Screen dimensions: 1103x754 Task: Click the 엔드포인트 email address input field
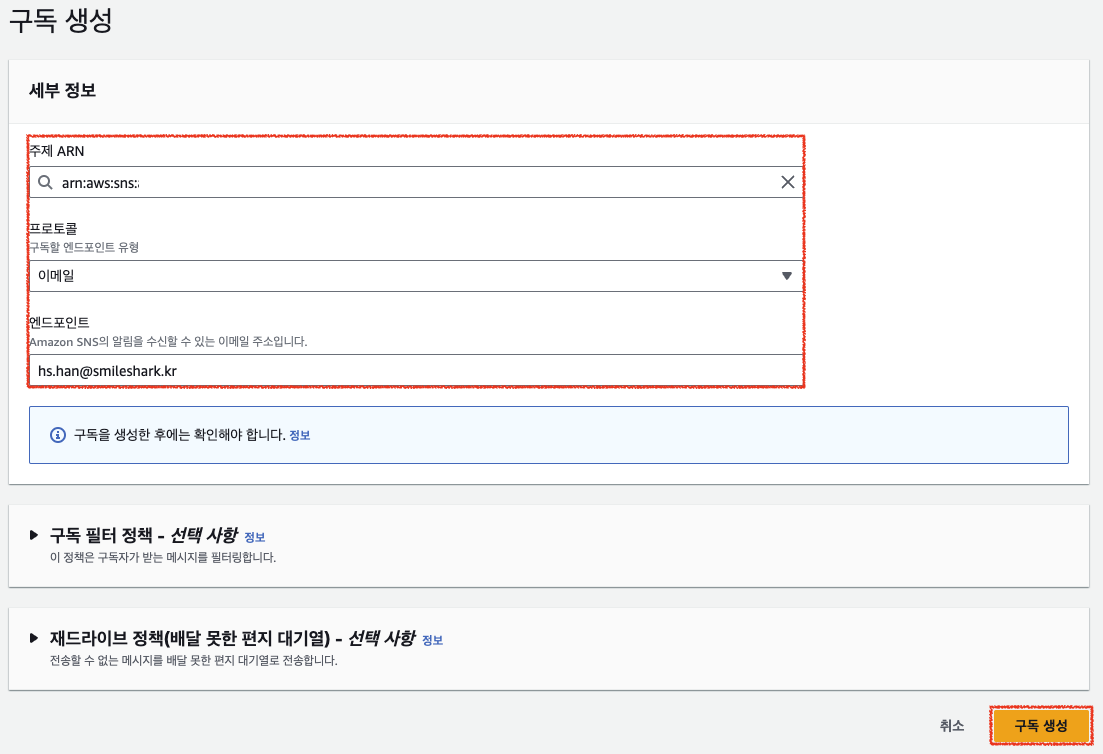pos(415,370)
